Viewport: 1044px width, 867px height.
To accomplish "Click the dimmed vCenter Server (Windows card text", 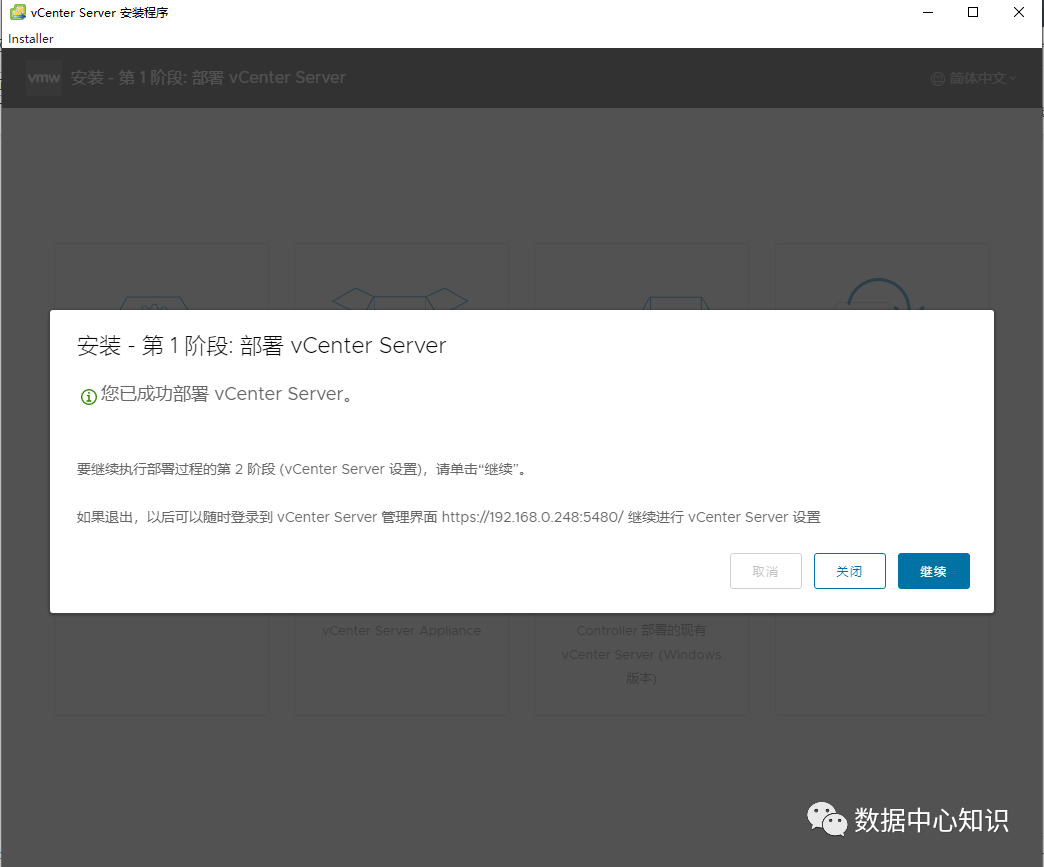I will (641, 654).
